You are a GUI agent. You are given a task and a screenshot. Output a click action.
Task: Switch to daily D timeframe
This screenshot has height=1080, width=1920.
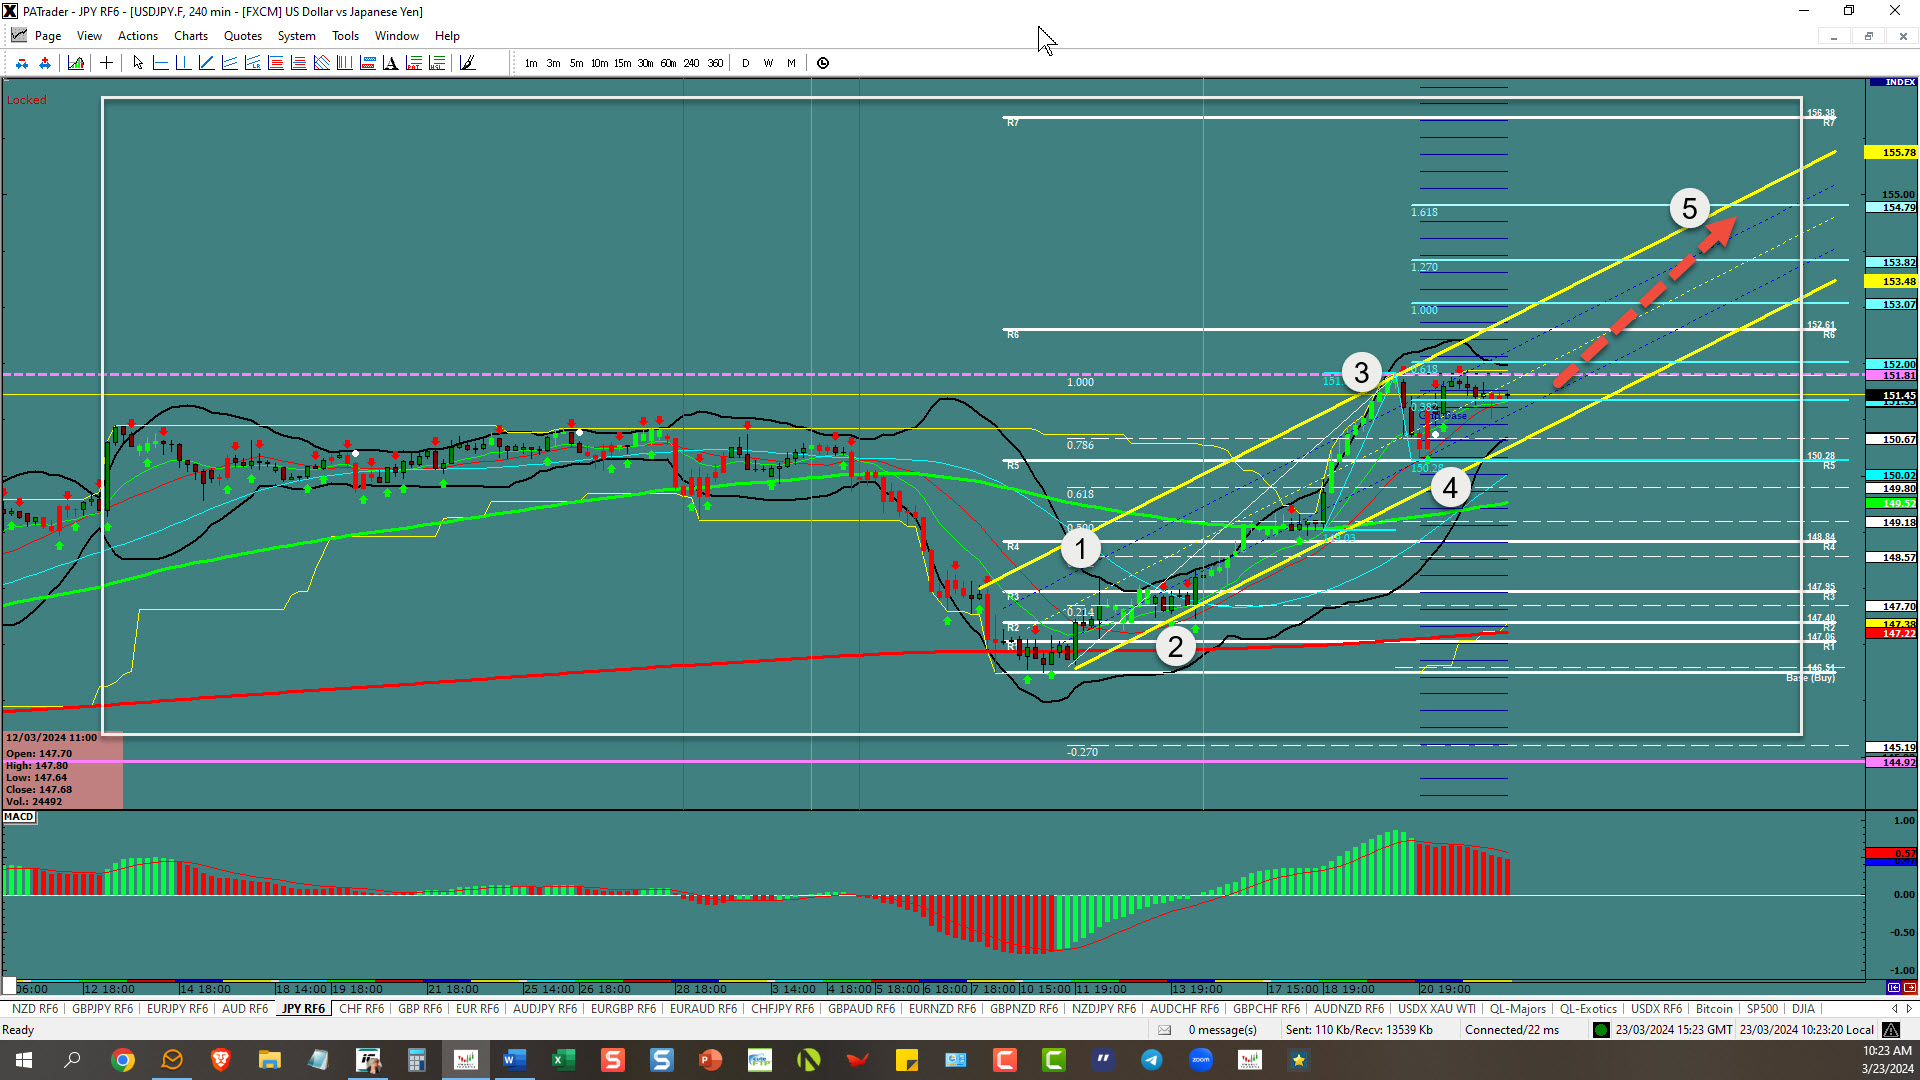(x=746, y=63)
